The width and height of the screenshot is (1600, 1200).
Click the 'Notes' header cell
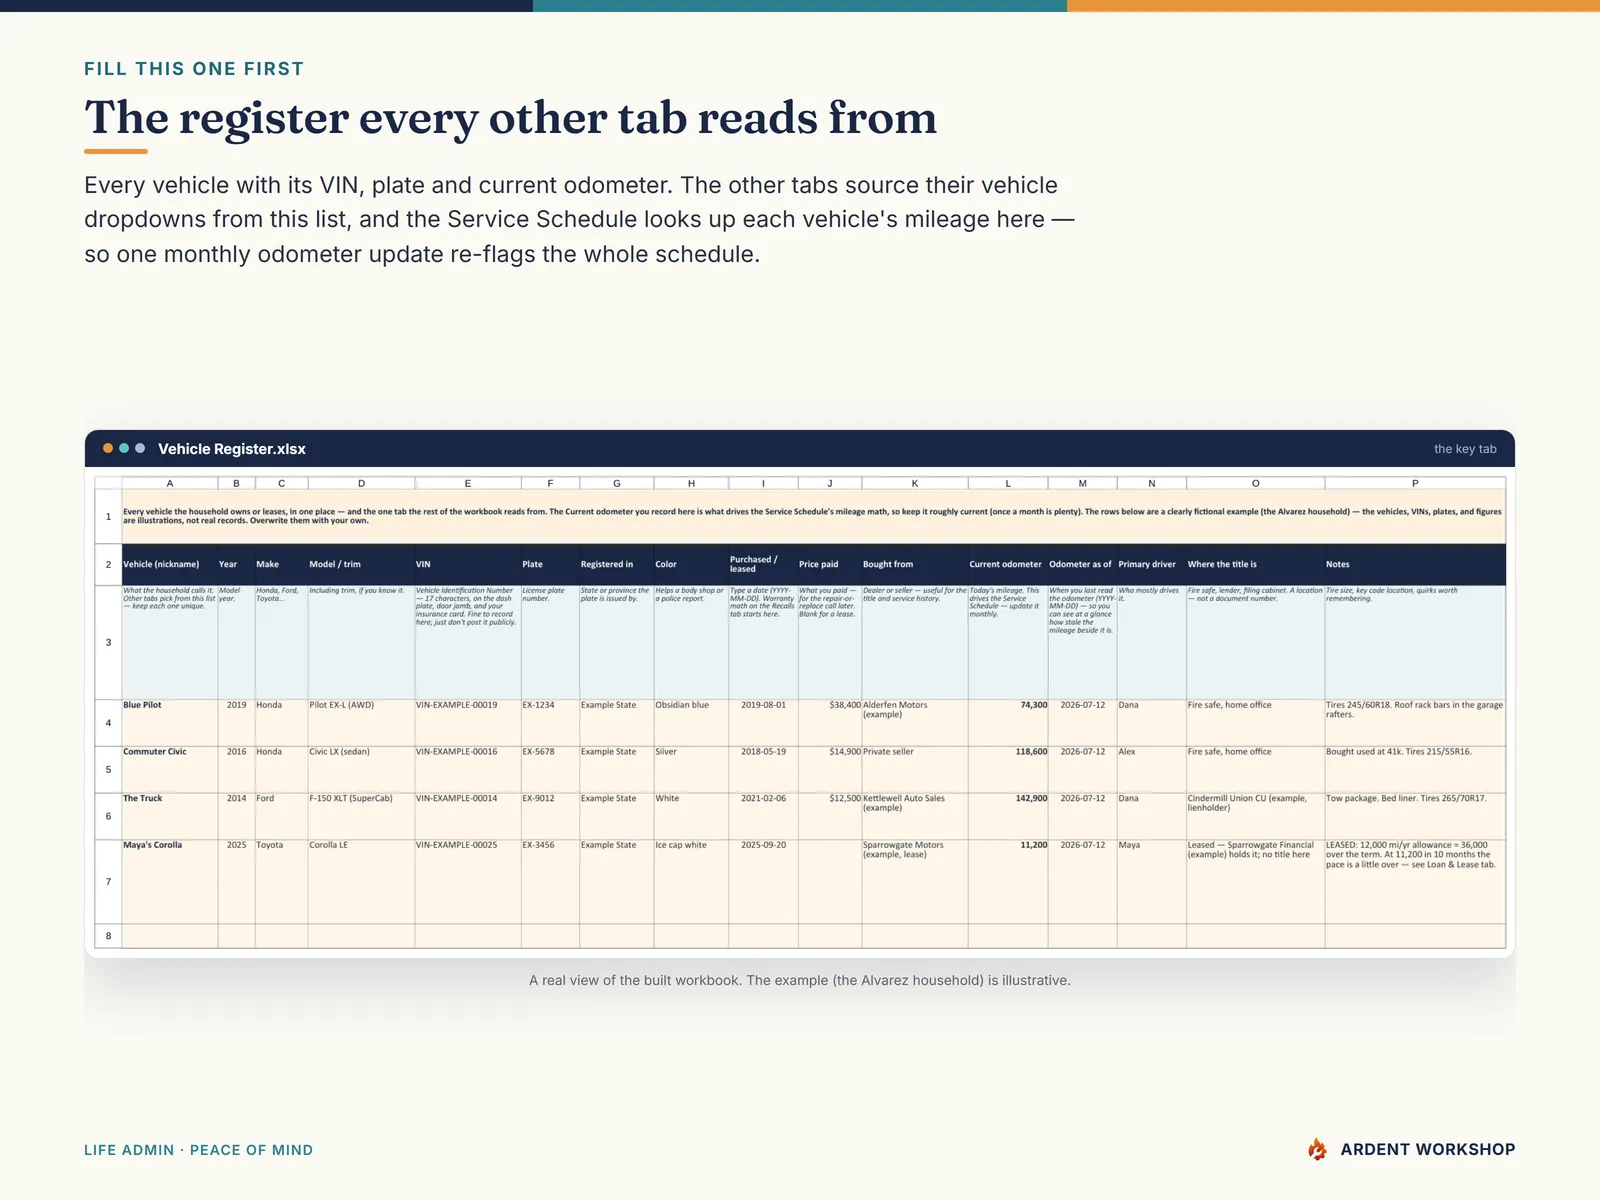[1415, 564]
